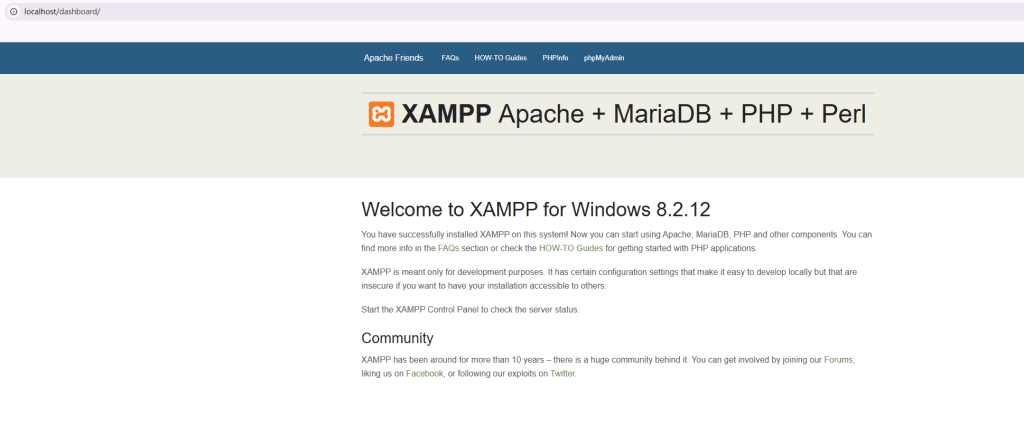Open Apache Friends home link
This screenshot has height=433, width=1024.
(393, 58)
